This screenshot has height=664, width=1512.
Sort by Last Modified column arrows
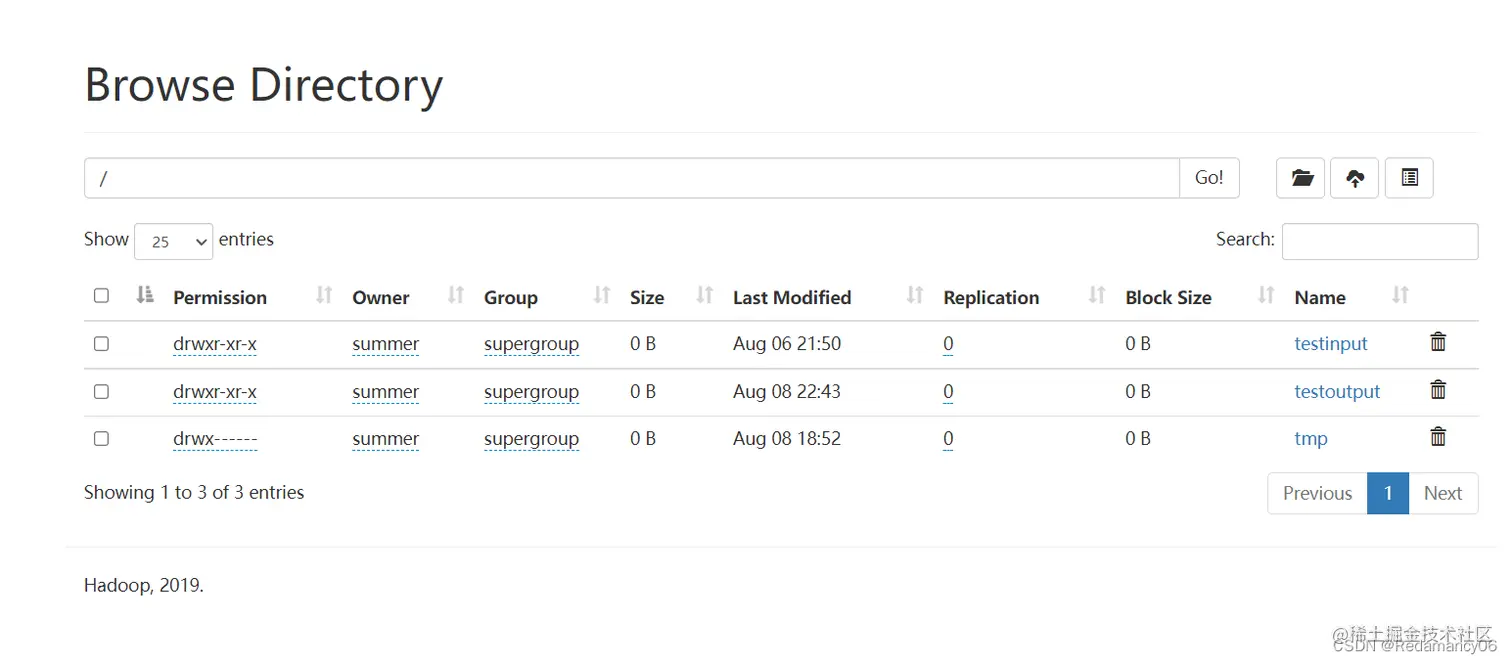(x=914, y=295)
